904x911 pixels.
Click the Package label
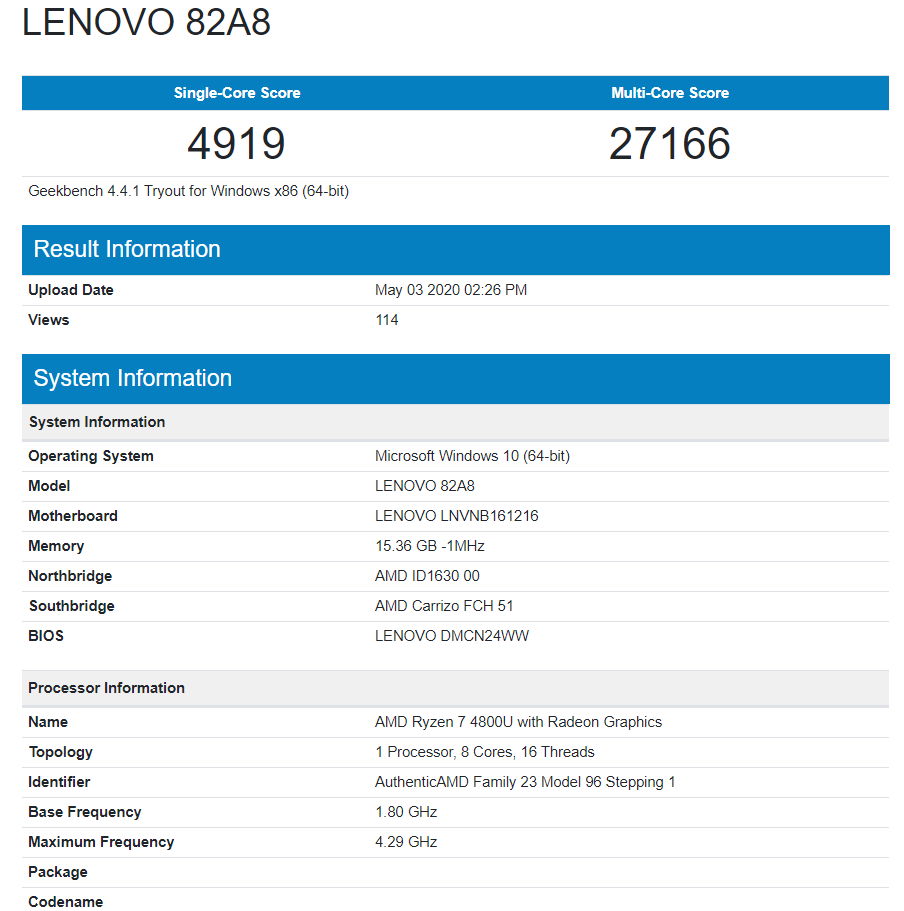(58, 873)
